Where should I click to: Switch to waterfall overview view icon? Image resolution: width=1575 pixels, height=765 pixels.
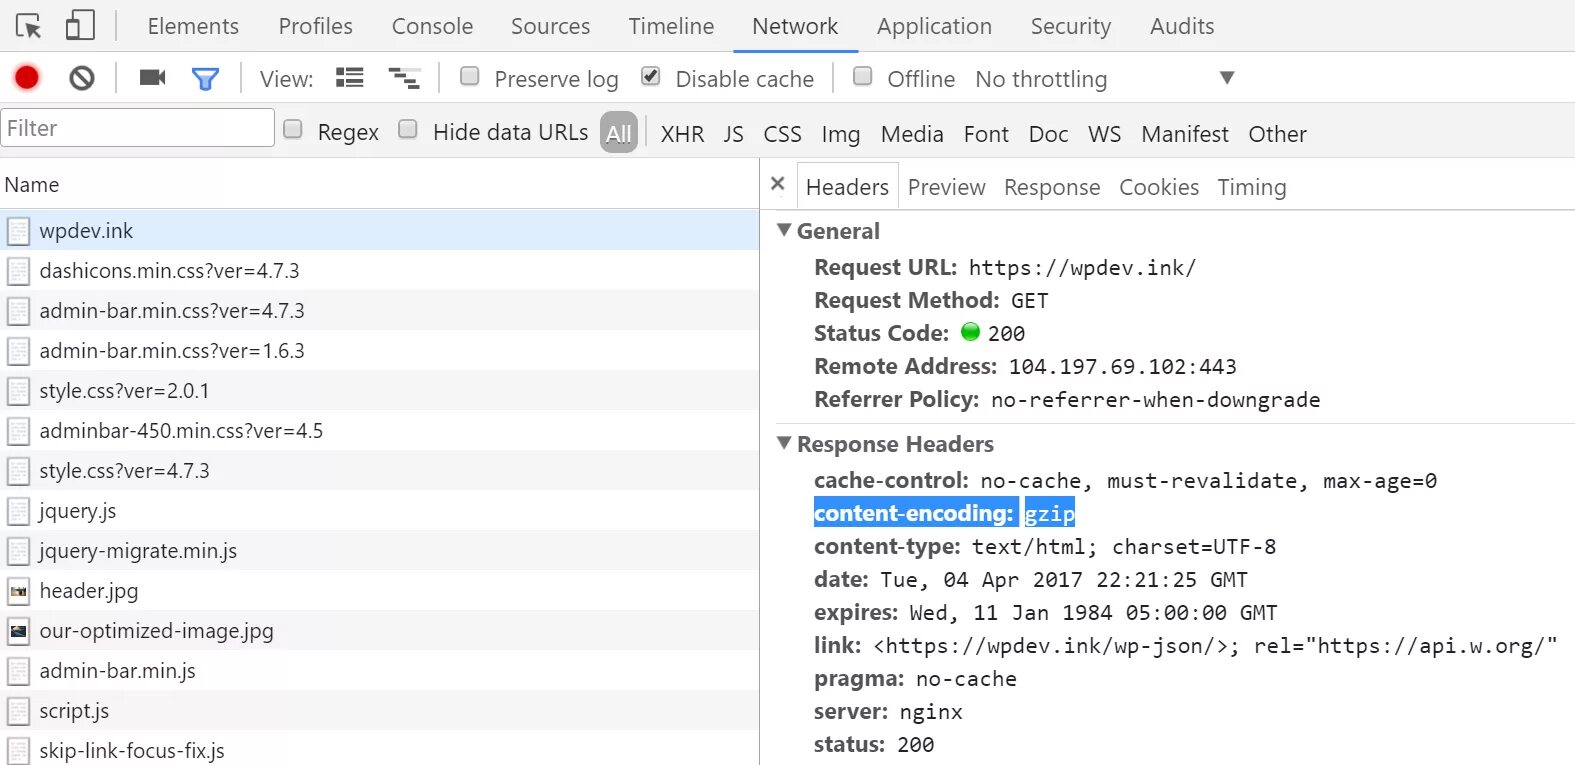tap(404, 78)
